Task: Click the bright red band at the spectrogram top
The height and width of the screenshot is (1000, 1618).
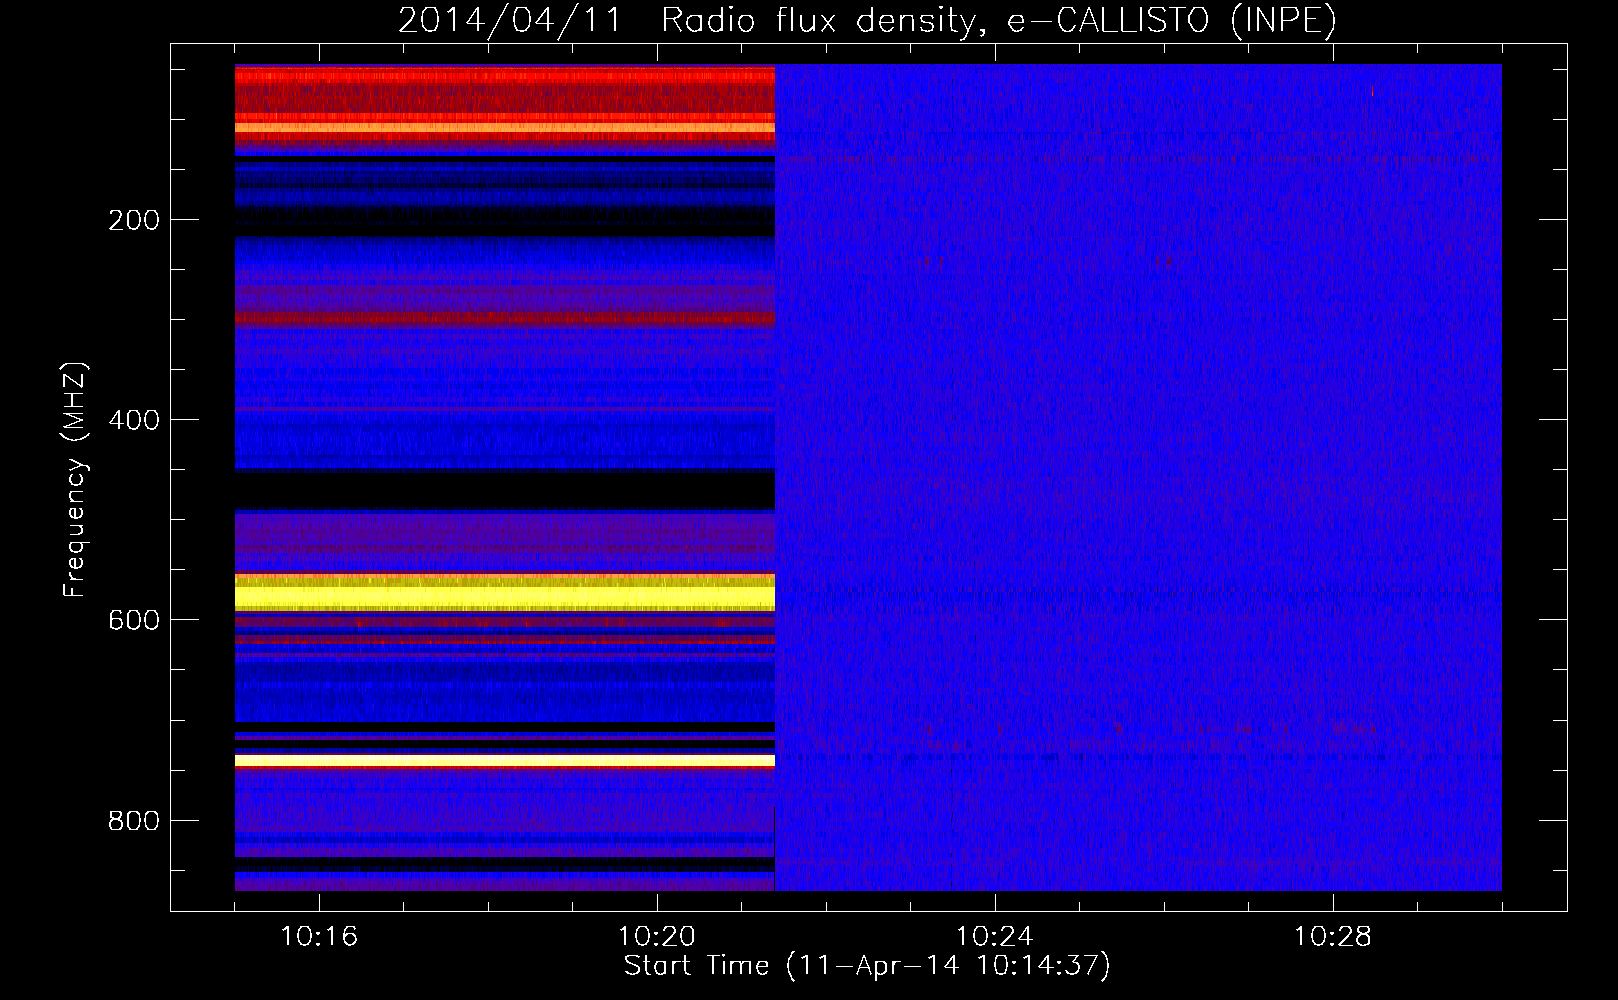Action: pos(505,76)
